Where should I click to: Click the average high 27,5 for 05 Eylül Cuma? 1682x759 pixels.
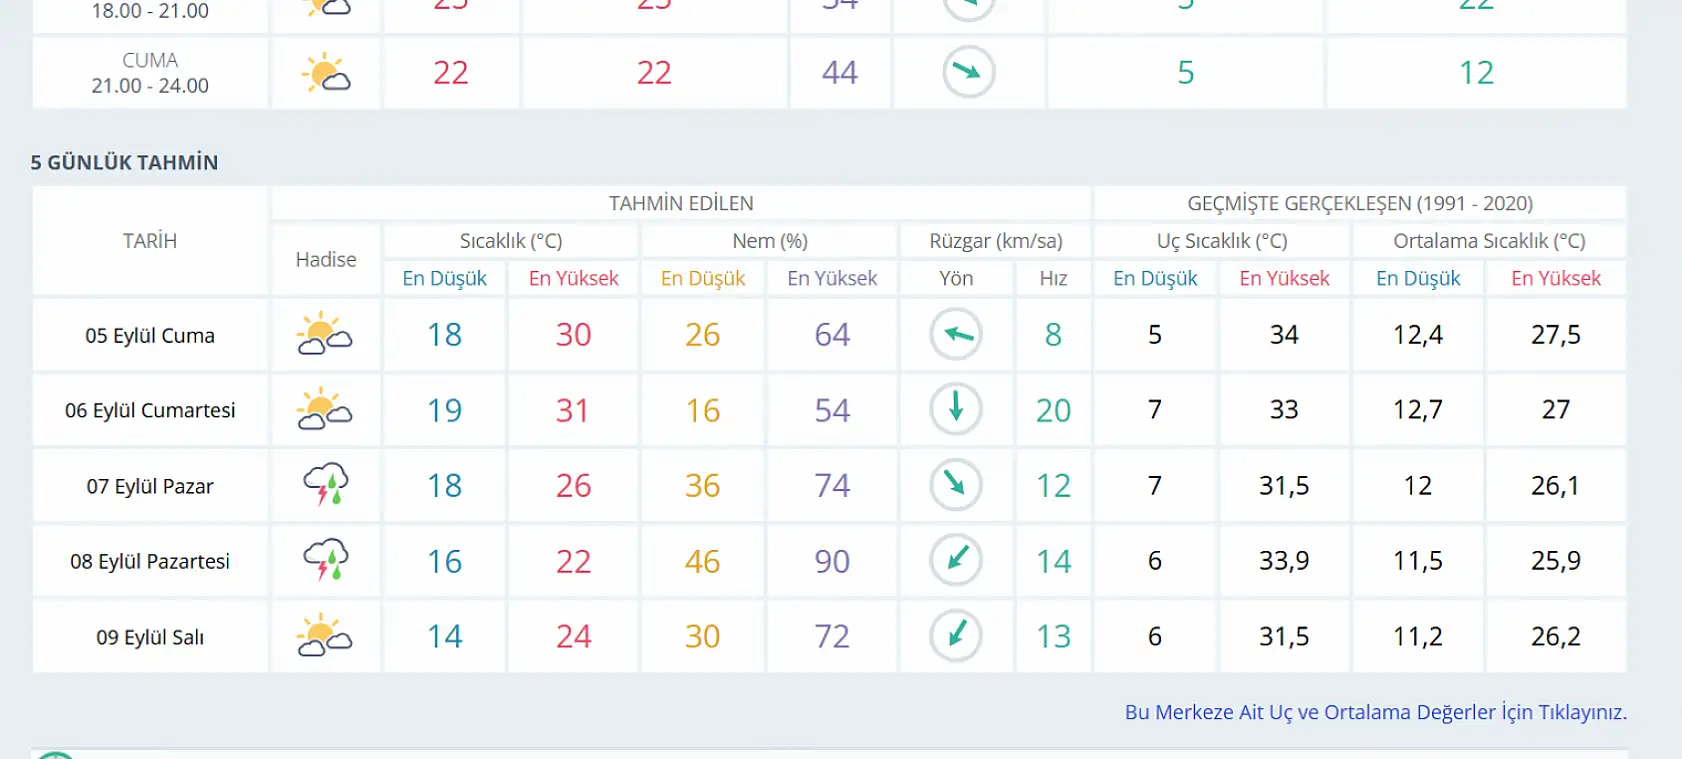tap(1556, 334)
